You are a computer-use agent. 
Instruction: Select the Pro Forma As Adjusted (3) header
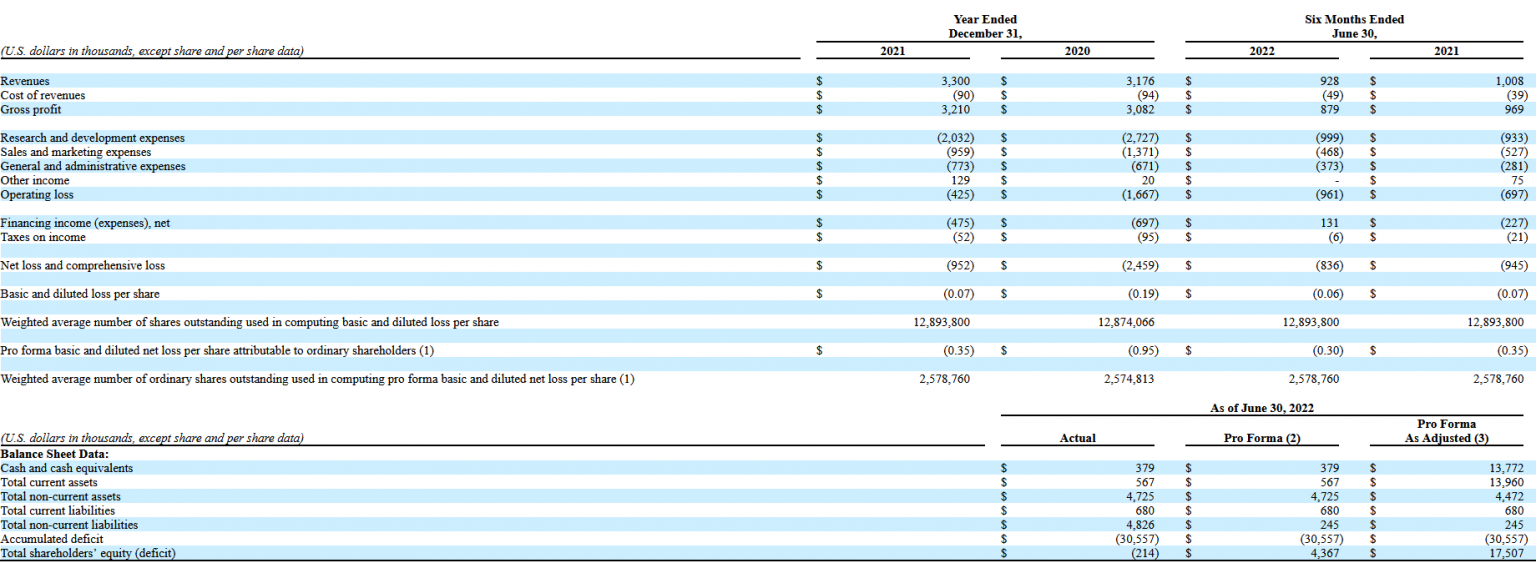[1446, 431]
